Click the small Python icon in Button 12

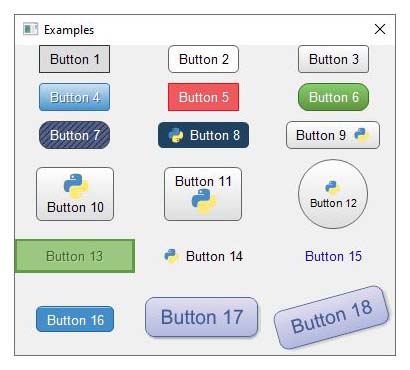coord(332,188)
